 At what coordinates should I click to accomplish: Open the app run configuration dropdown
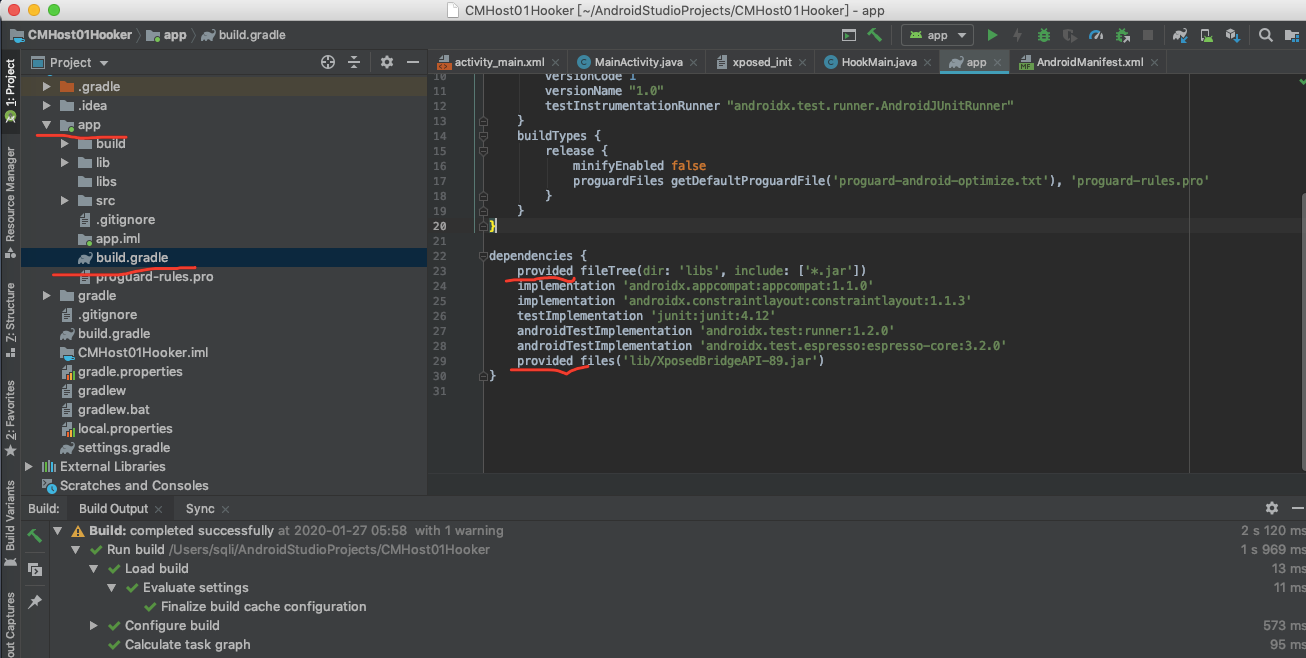(x=937, y=35)
